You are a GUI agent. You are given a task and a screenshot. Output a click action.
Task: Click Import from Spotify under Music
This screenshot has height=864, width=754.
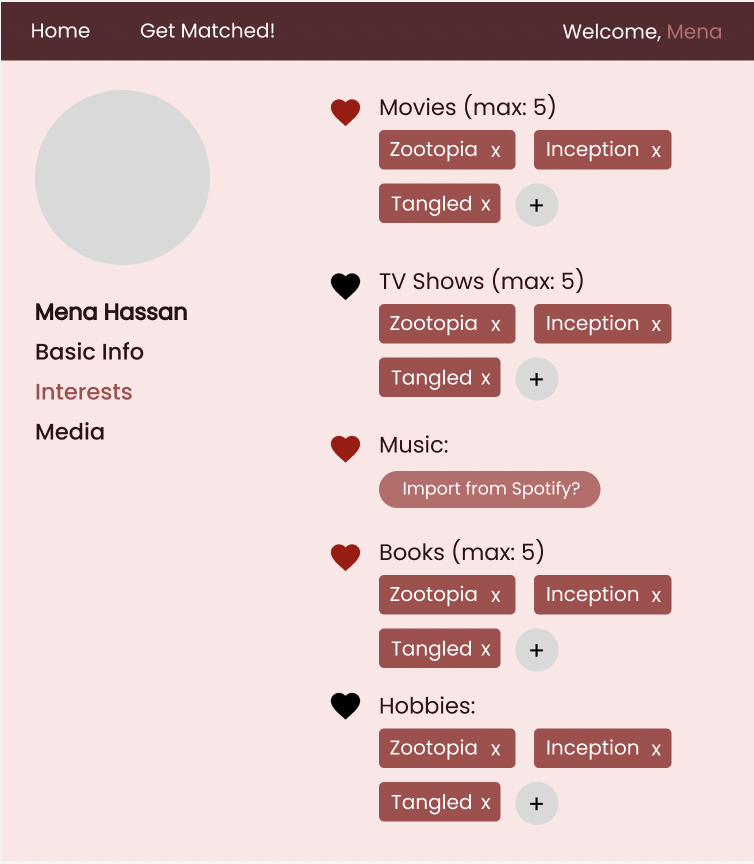coord(489,489)
